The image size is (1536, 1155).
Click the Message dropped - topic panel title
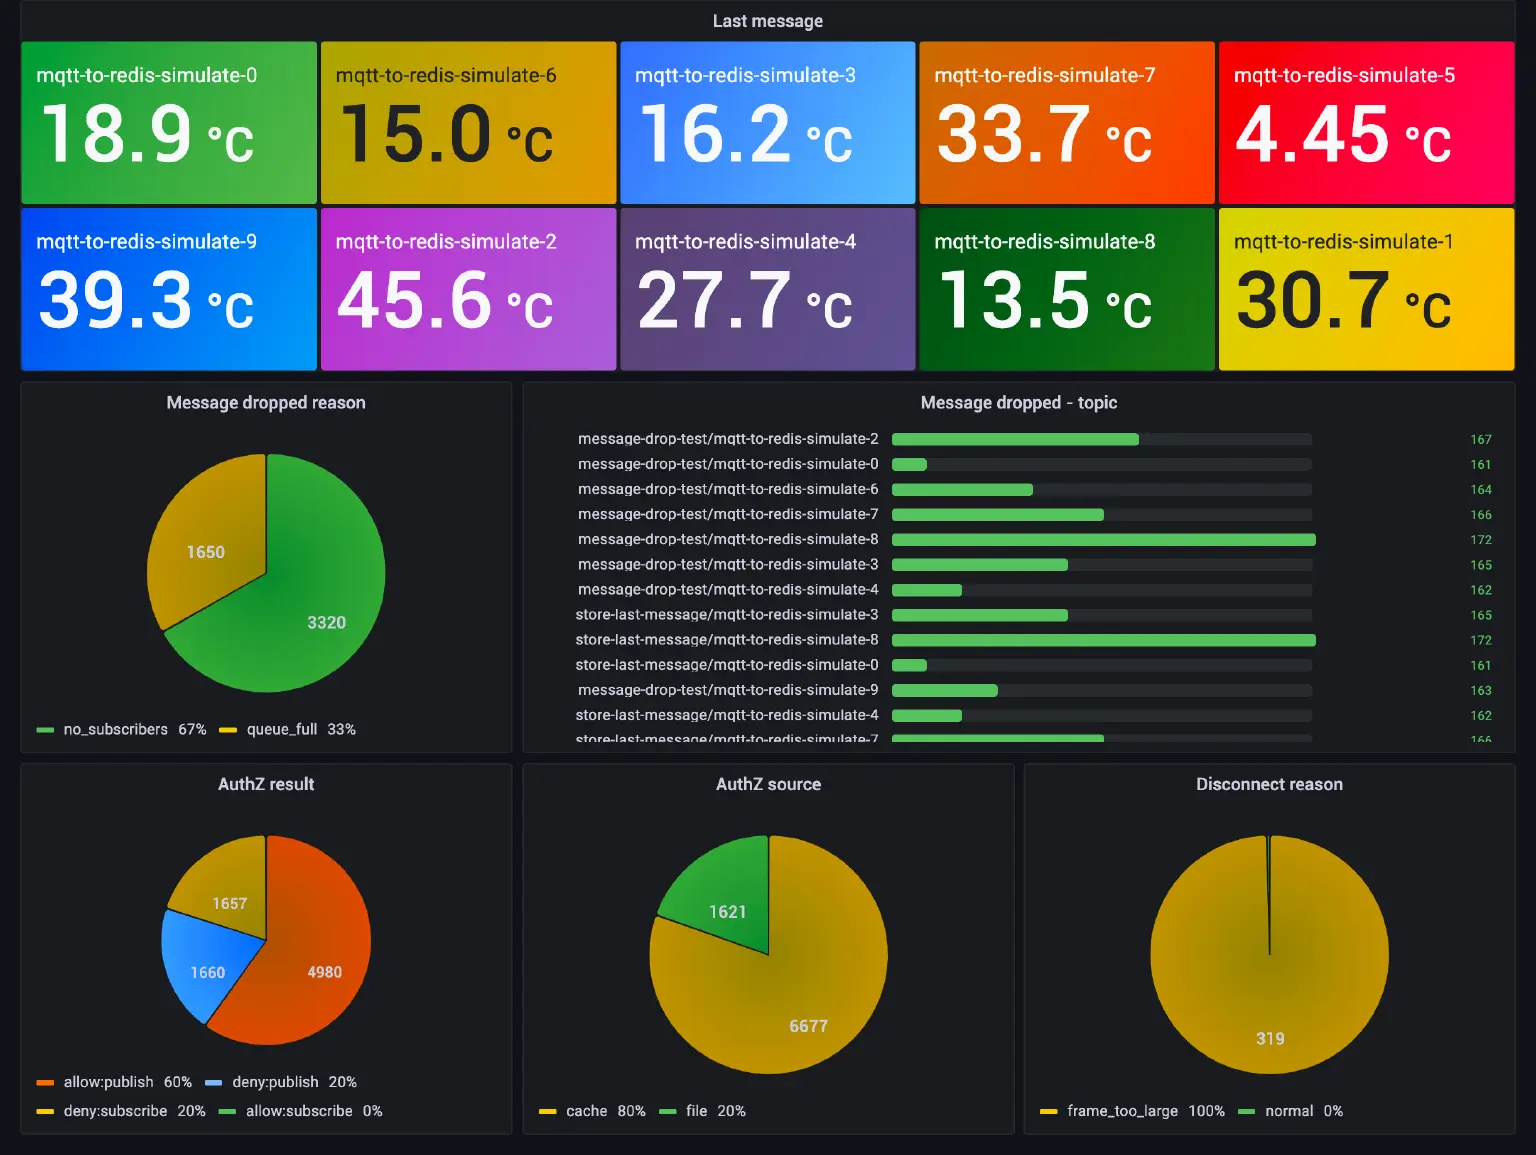[x=1019, y=403]
